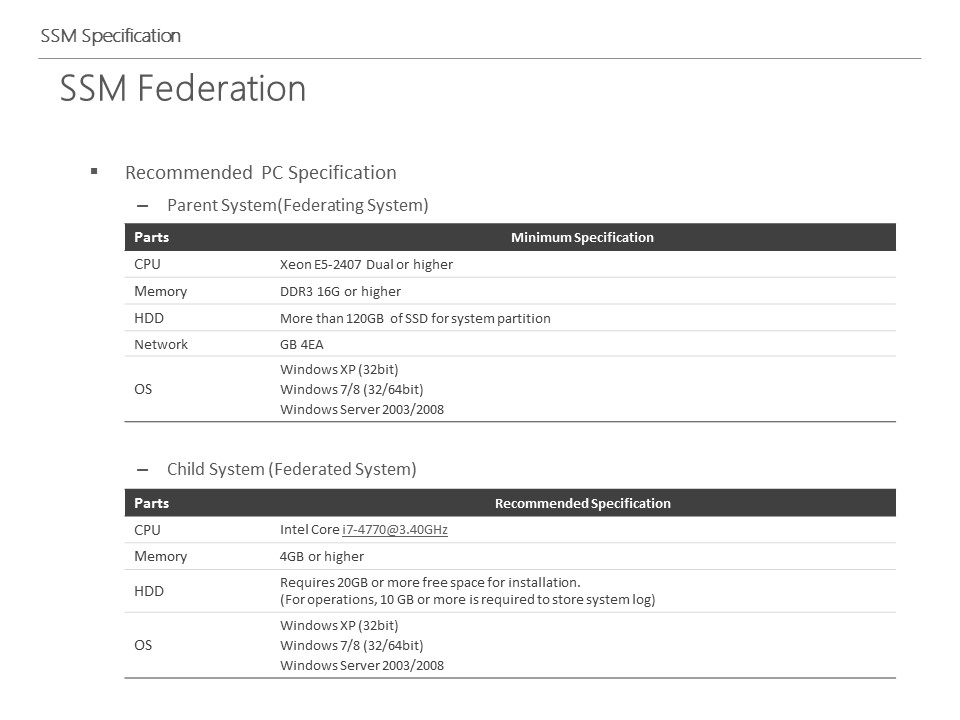The width and height of the screenshot is (960, 720).
Task: Click the i7-4770@3.40GHz hyperlink
Action: click(394, 530)
